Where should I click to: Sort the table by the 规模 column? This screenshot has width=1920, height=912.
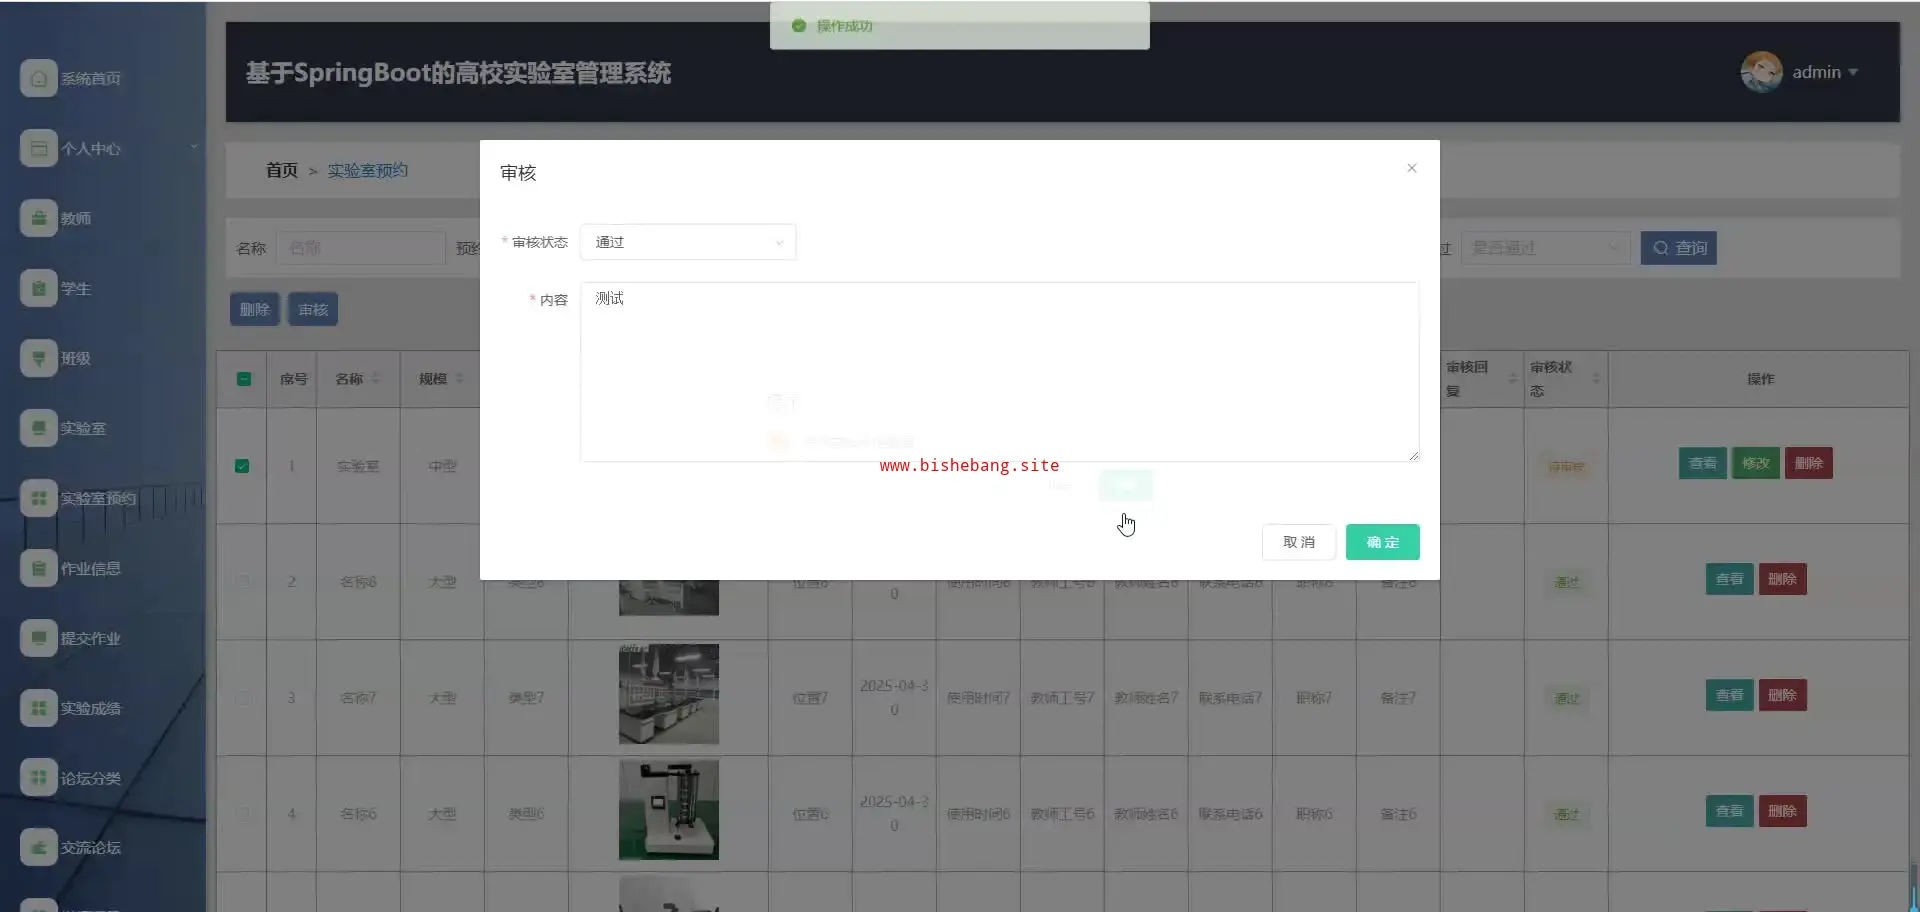click(x=460, y=379)
